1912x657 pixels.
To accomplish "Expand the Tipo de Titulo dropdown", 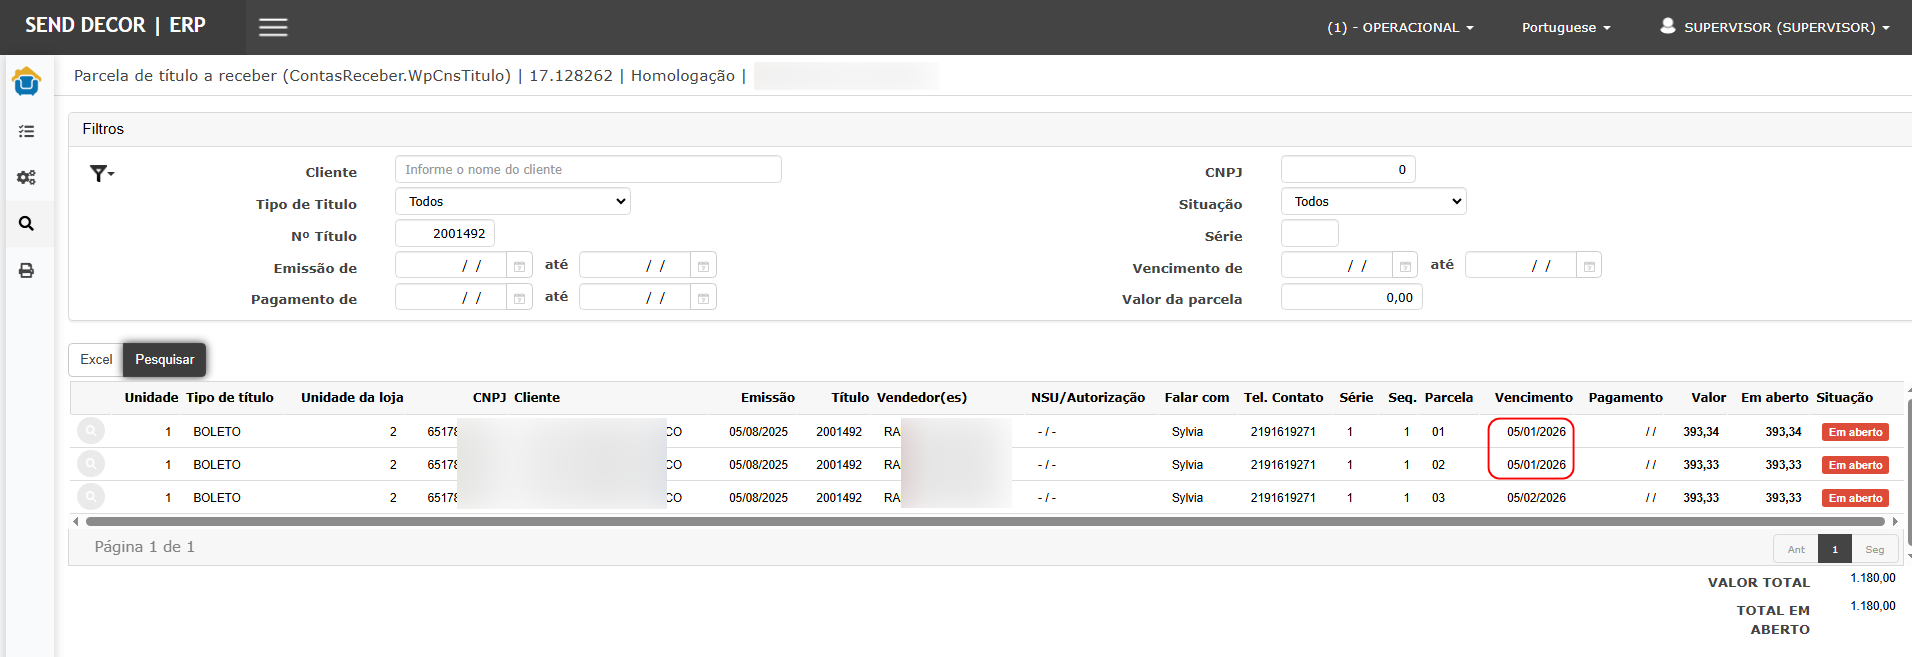I will (x=513, y=202).
